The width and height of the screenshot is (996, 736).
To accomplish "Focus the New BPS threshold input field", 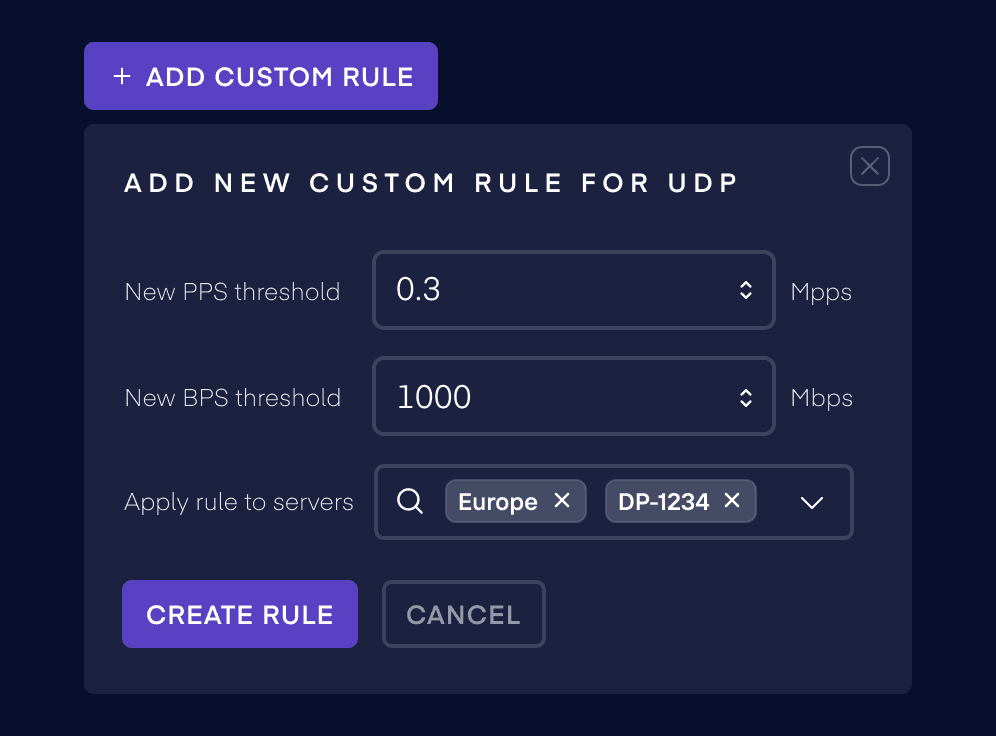I will [x=550, y=397].
